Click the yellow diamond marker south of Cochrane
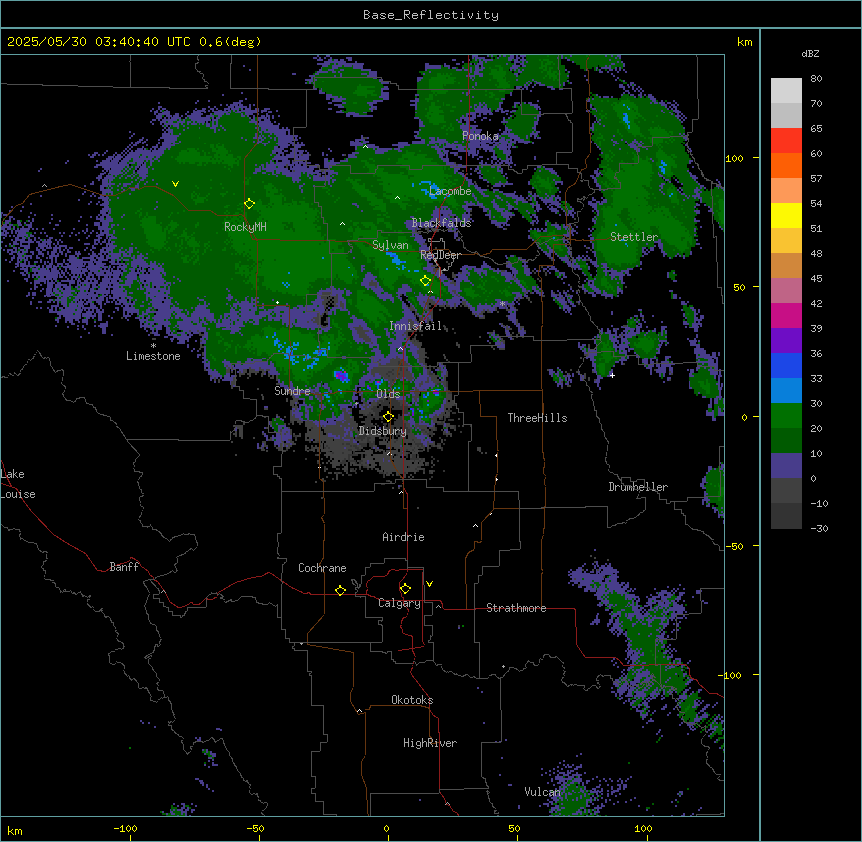The height and width of the screenshot is (842, 862). click(x=340, y=590)
